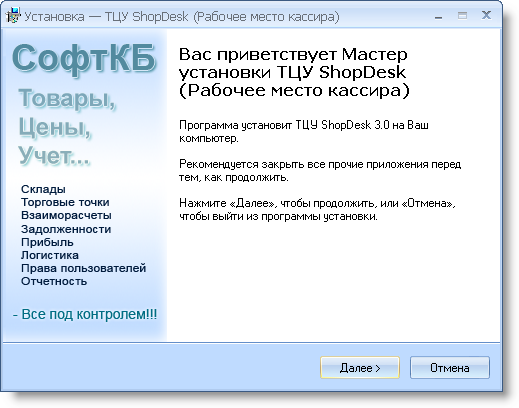
Task: Minimize the setup wizard window
Action: (x=439, y=16)
